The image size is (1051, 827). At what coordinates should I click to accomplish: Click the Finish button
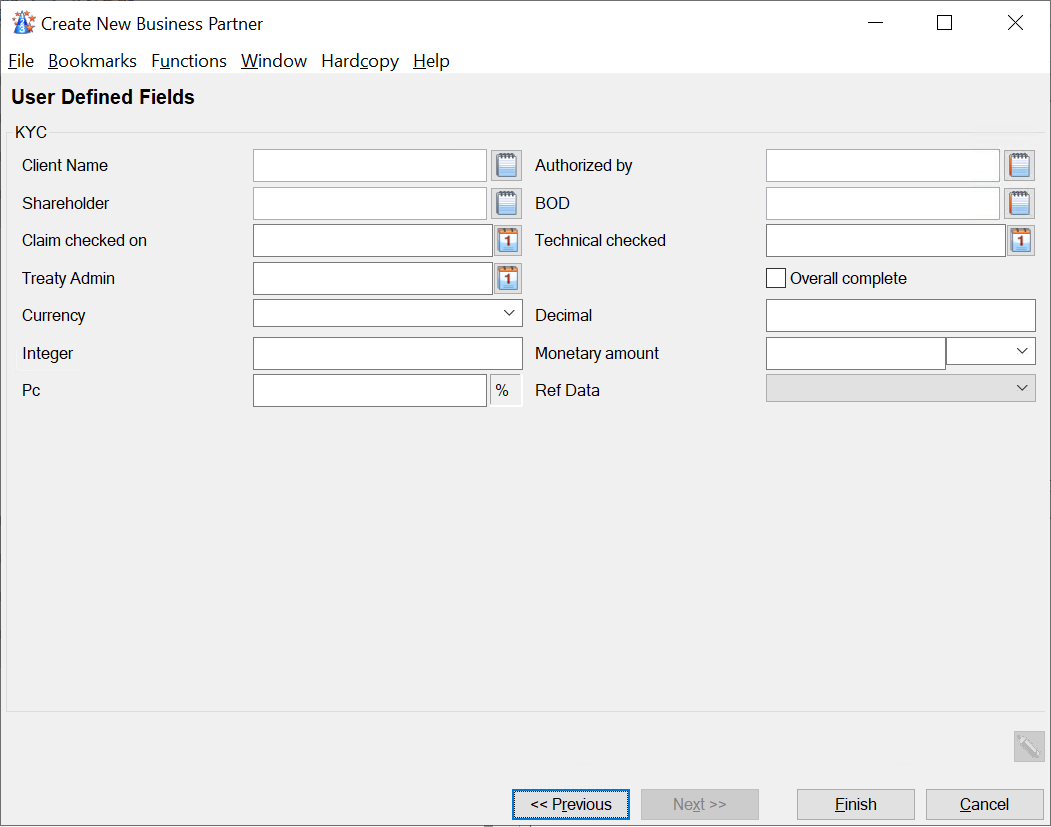(x=855, y=804)
